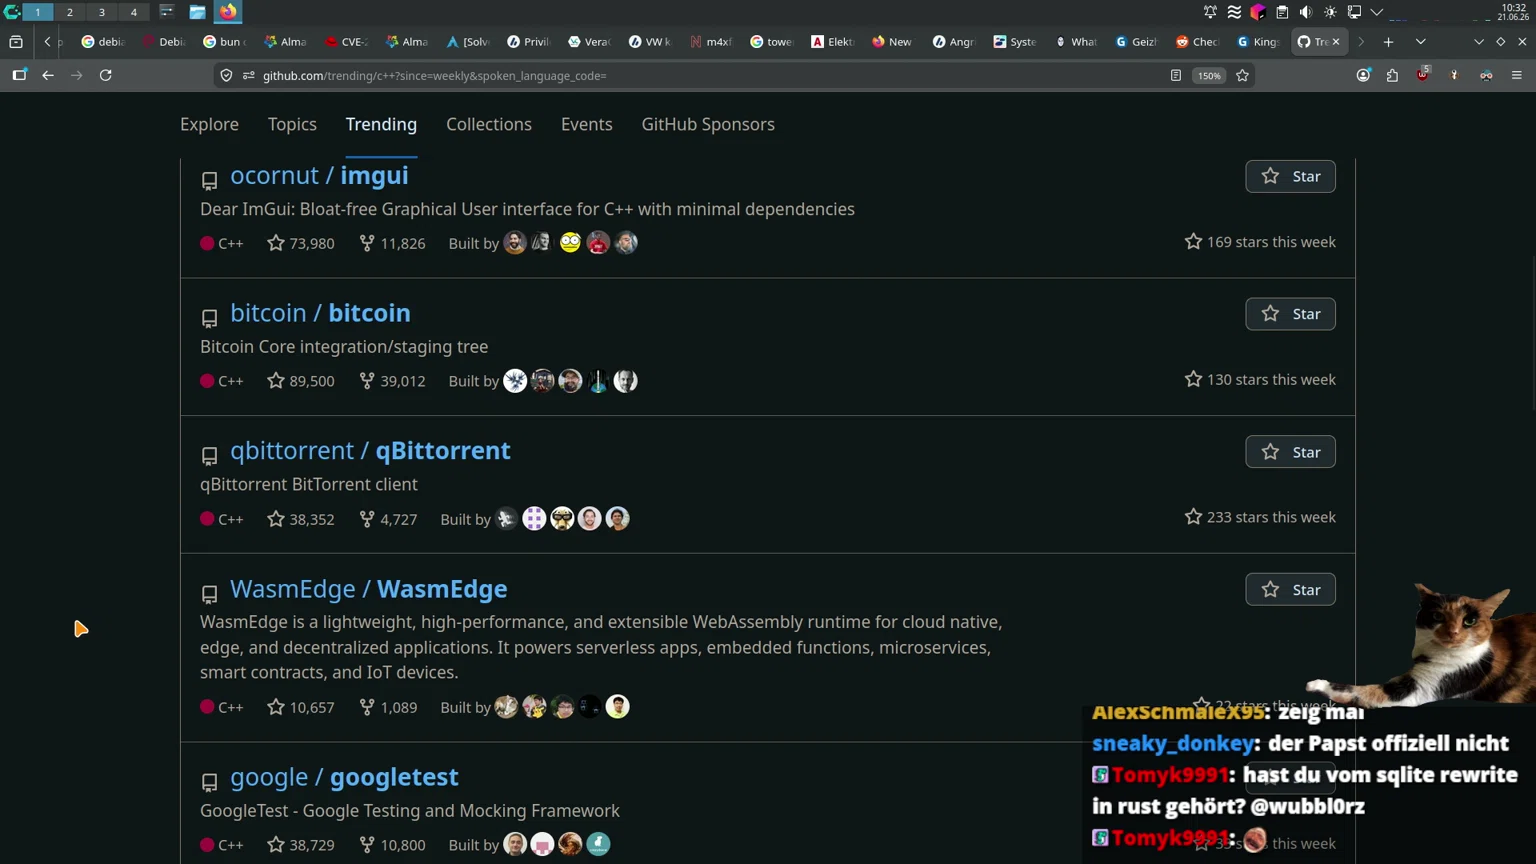This screenshot has width=1536, height=864.
Task: Open the file manager from panel
Action: (197, 12)
